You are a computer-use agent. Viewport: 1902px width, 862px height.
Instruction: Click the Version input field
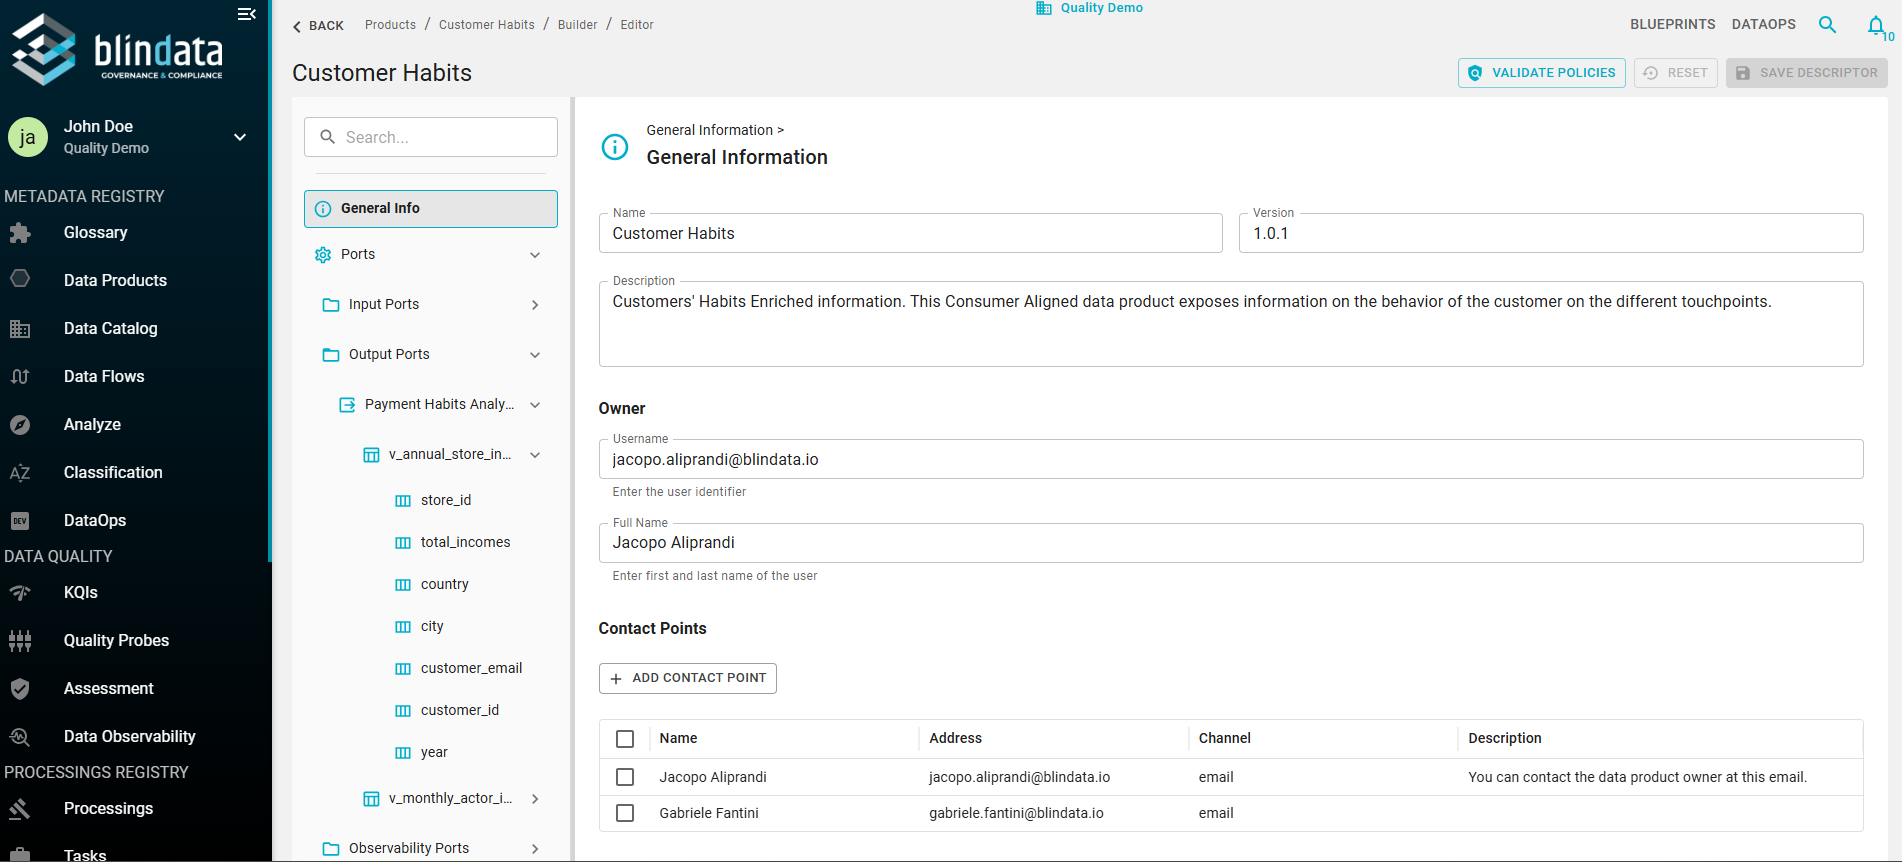[1551, 233]
